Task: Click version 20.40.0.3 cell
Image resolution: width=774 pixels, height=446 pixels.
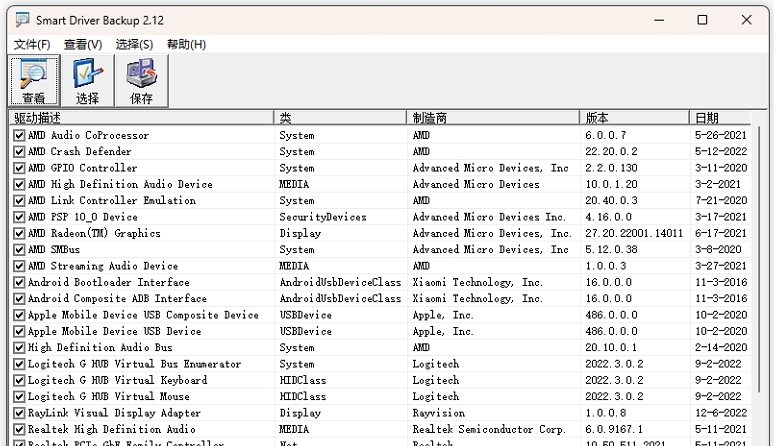Action: pyautogui.click(x=612, y=200)
